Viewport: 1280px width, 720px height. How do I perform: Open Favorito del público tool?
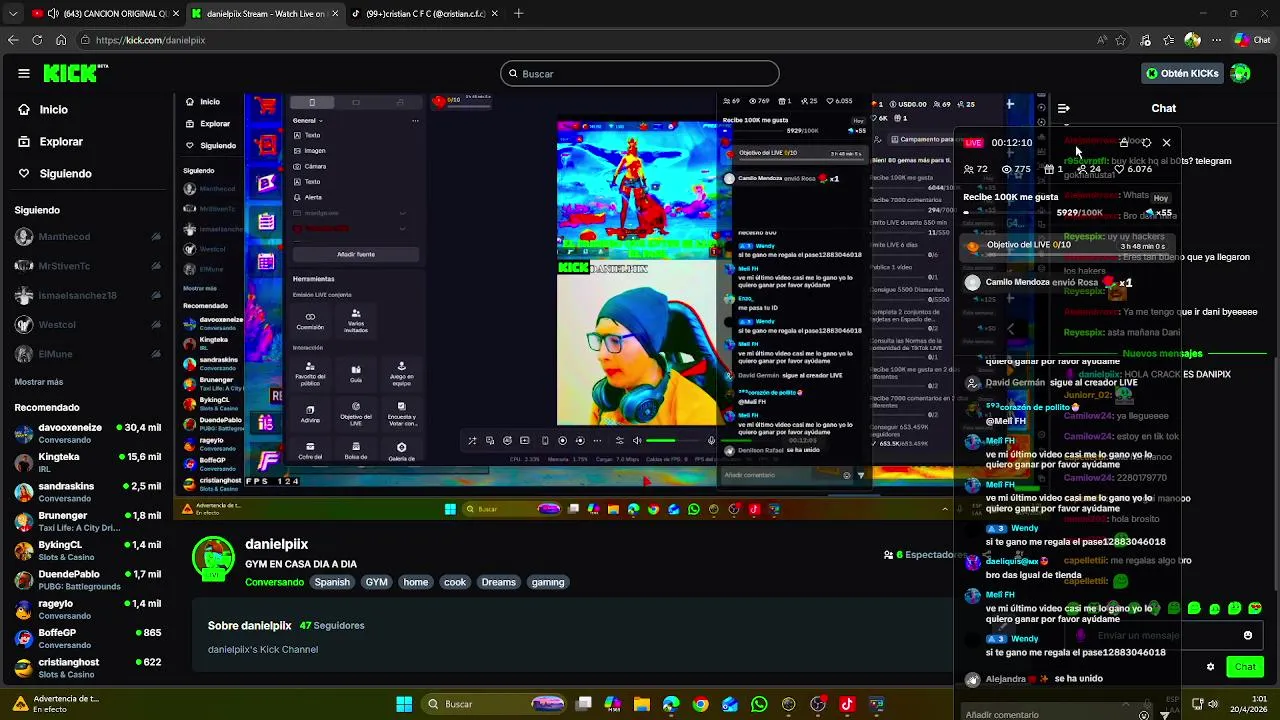tap(310, 372)
